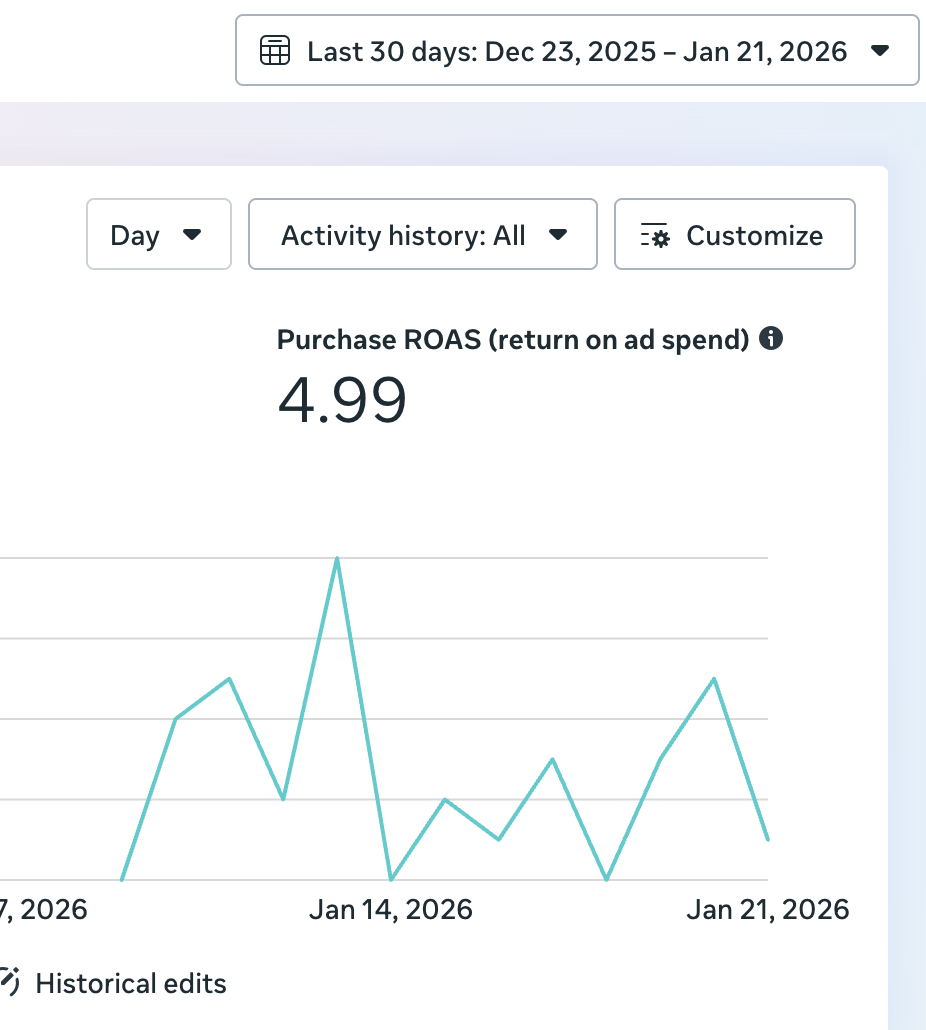Click the Customize button

(734, 235)
